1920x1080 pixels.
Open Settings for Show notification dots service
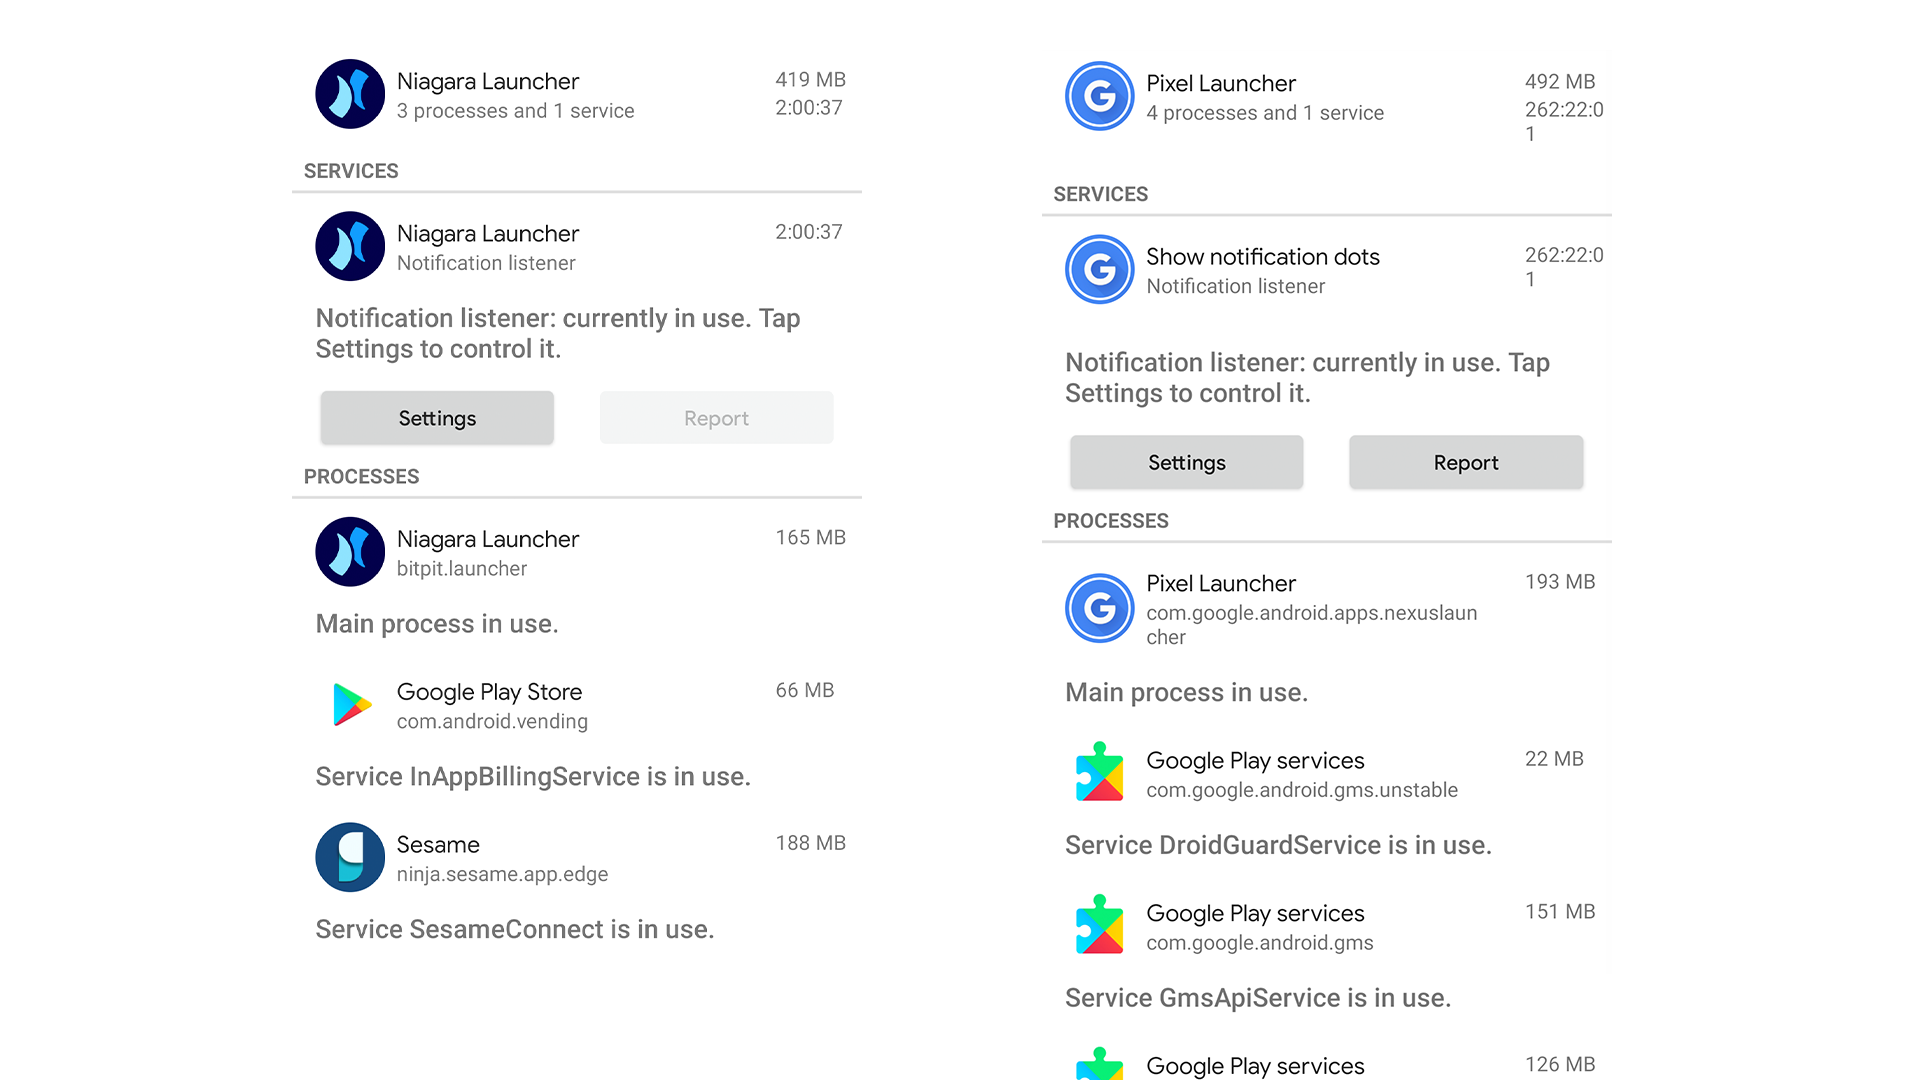pos(1187,462)
